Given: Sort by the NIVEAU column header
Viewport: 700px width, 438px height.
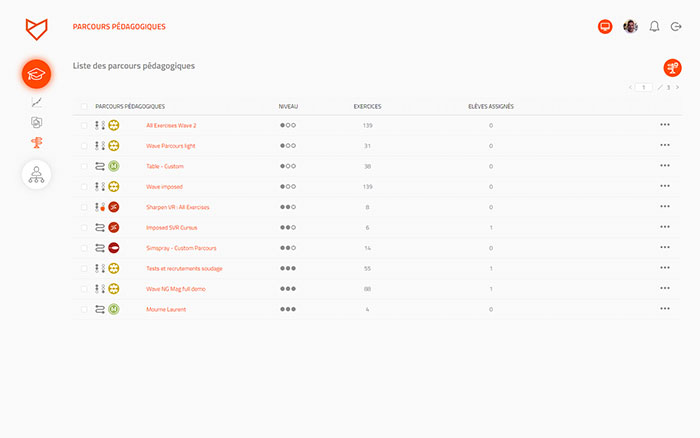Looking at the screenshot, I should click(288, 106).
